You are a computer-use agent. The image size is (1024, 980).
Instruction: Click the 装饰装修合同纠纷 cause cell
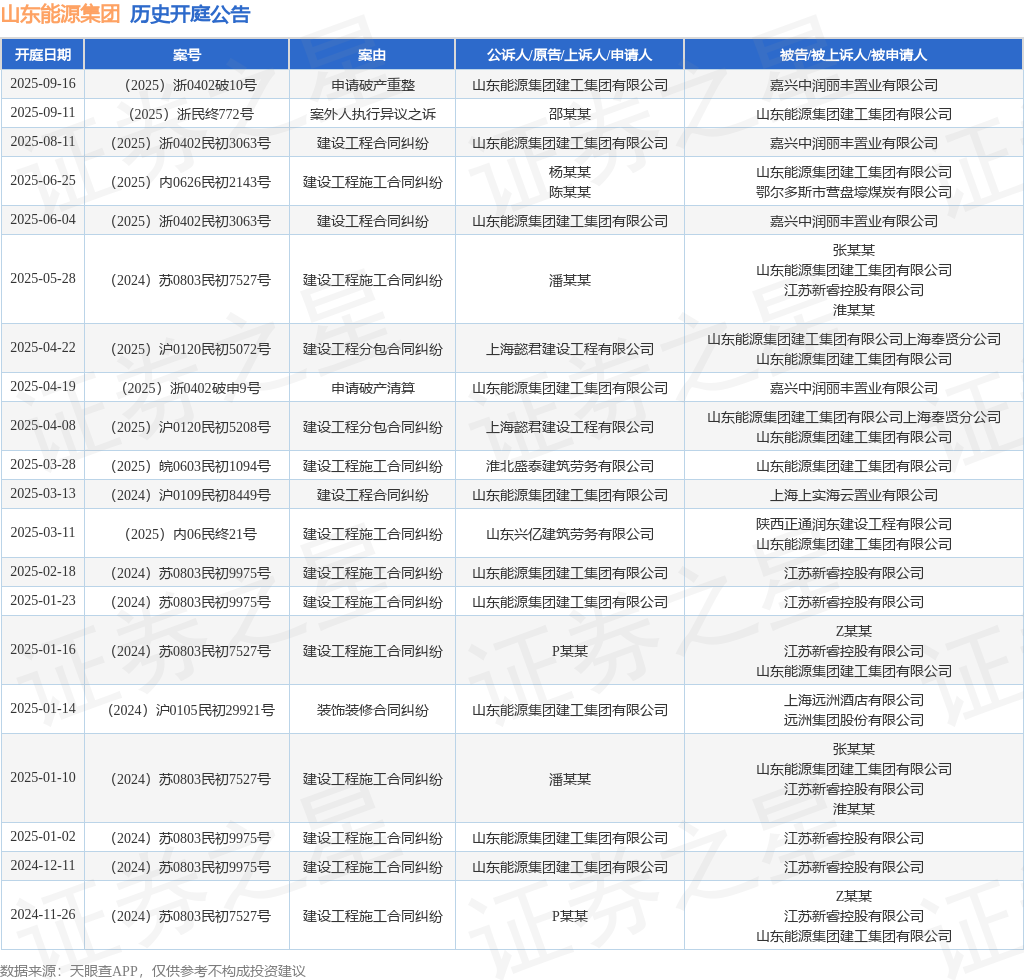(x=372, y=710)
